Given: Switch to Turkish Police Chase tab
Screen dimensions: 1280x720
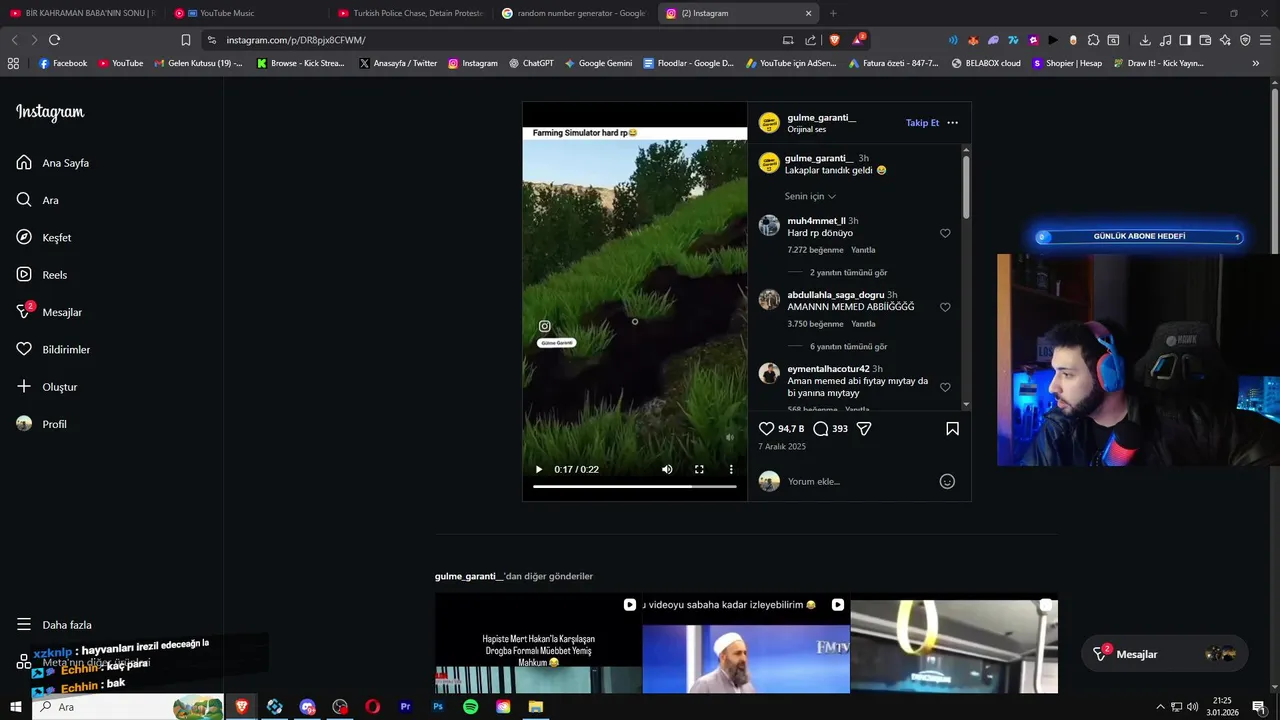Looking at the screenshot, I should 410,13.
